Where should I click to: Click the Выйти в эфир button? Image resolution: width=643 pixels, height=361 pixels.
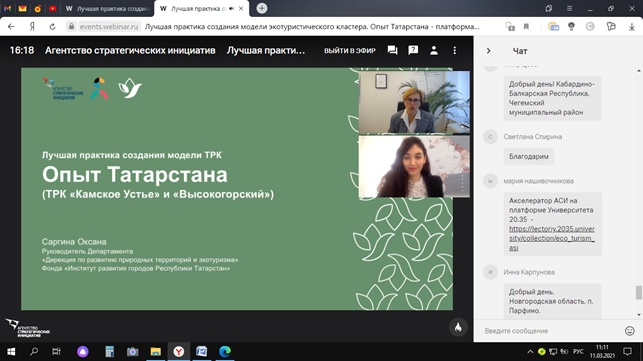pos(349,50)
